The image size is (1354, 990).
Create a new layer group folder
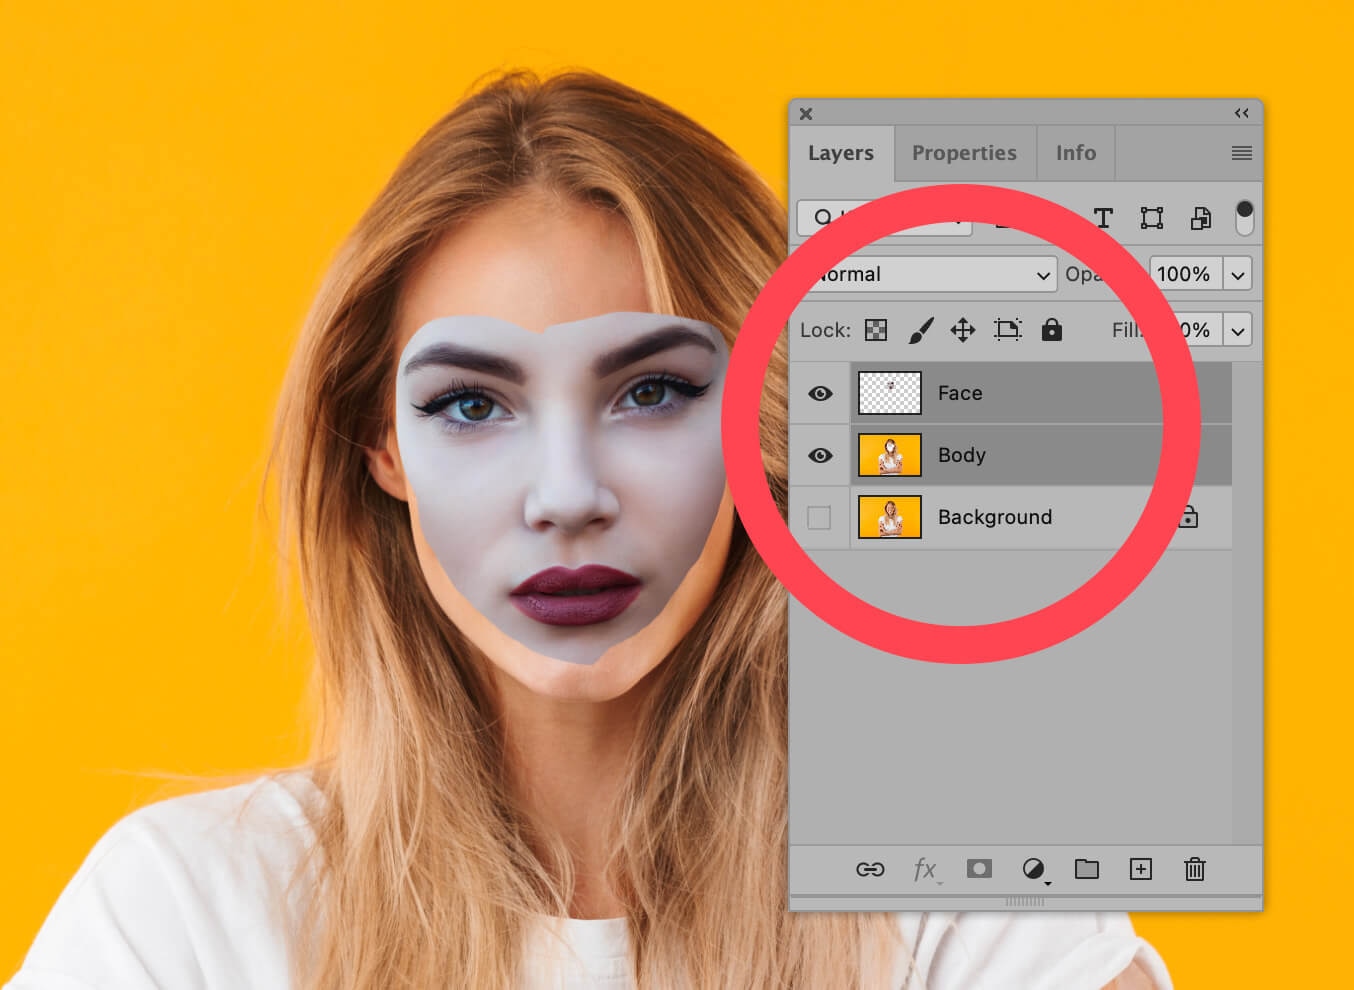1087,869
